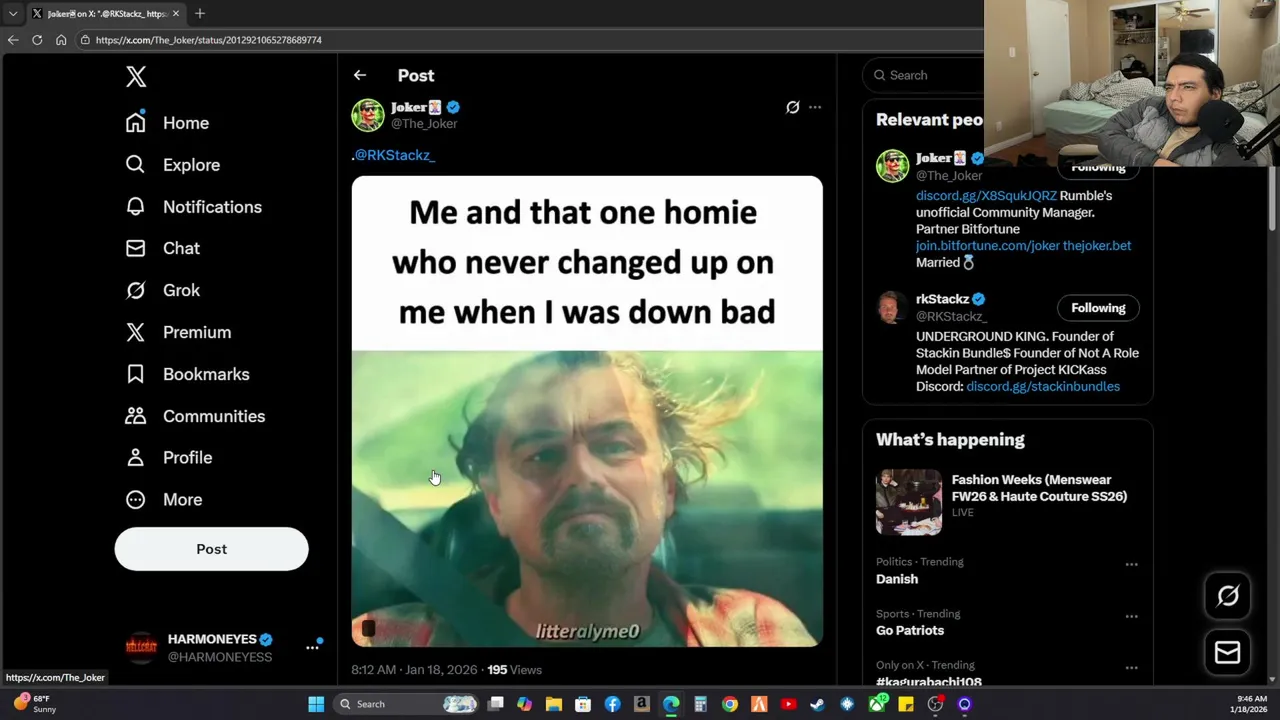Open more options for Danish trend
1280x720 pixels.
(x=1131, y=564)
